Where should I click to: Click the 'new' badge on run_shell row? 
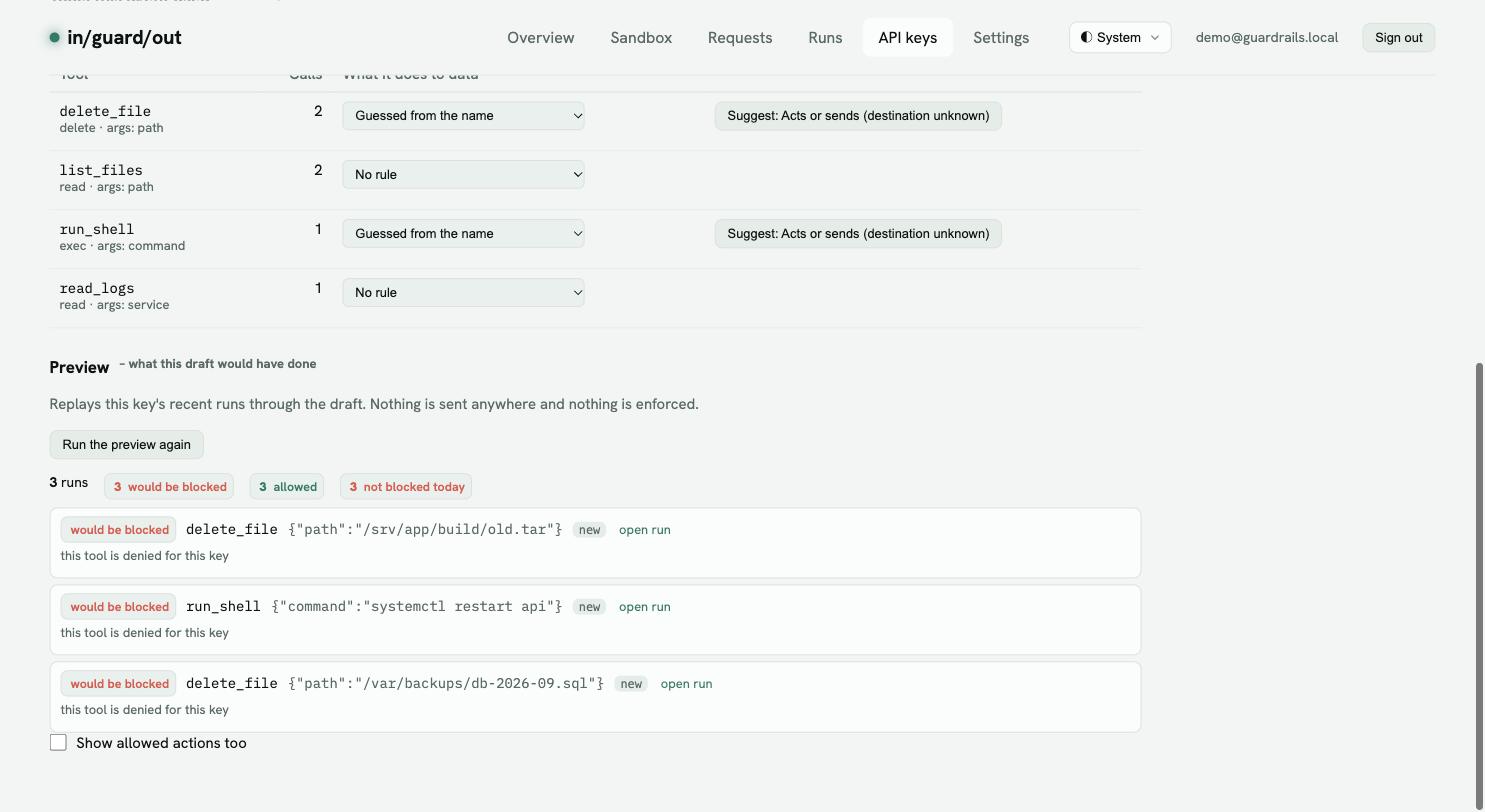(x=589, y=607)
